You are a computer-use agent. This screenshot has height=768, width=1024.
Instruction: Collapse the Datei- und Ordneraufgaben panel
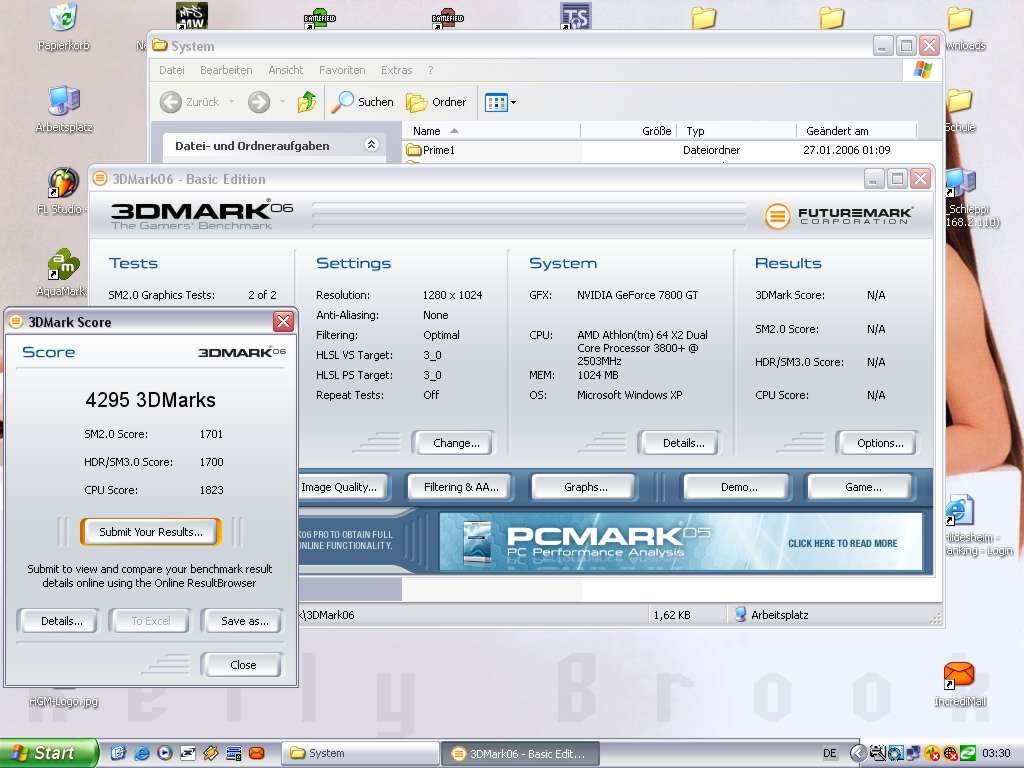coord(372,145)
